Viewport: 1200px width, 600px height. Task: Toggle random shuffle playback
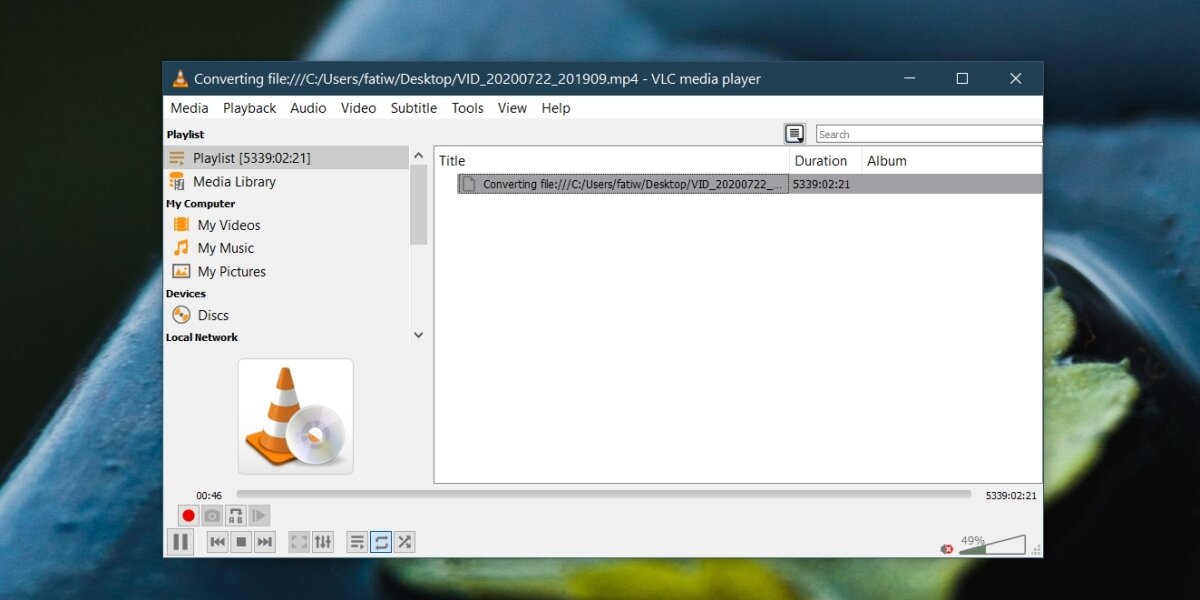pyautogui.click(x=404, y=542)
